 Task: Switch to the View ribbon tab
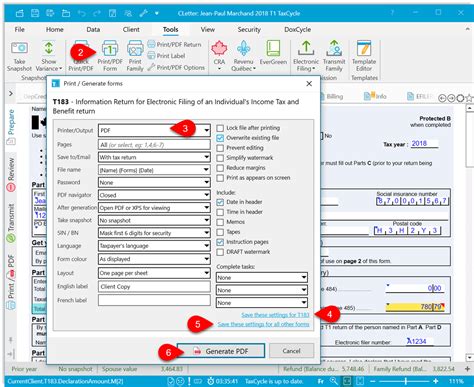pyautogui.click(x=208, y=29)
